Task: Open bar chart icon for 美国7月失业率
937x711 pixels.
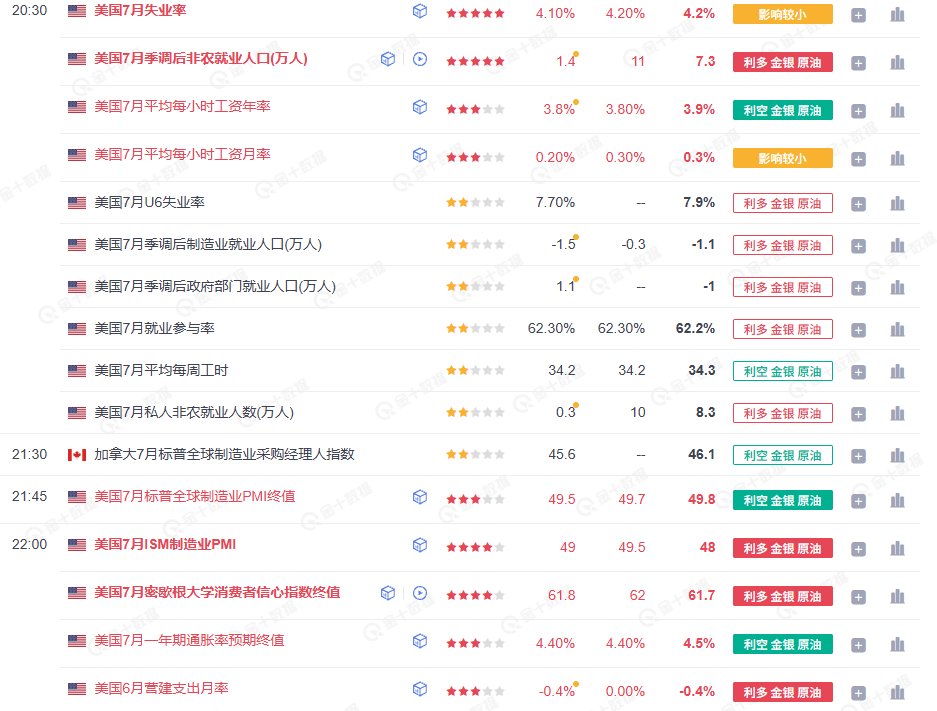Action: click(897, 14)
